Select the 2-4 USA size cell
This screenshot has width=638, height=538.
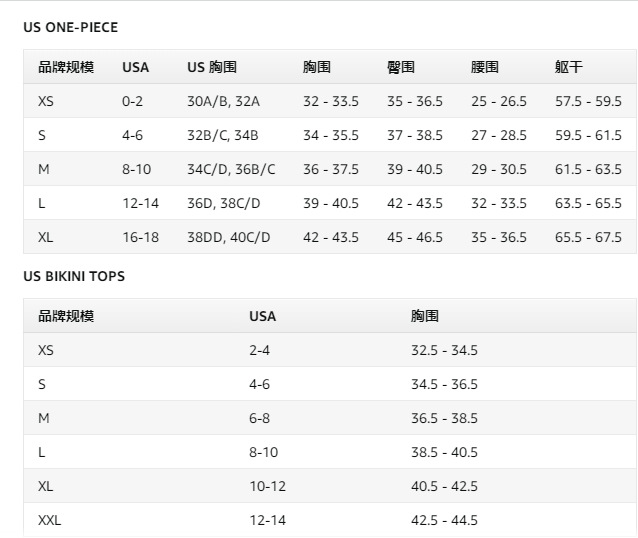[259, 350]
